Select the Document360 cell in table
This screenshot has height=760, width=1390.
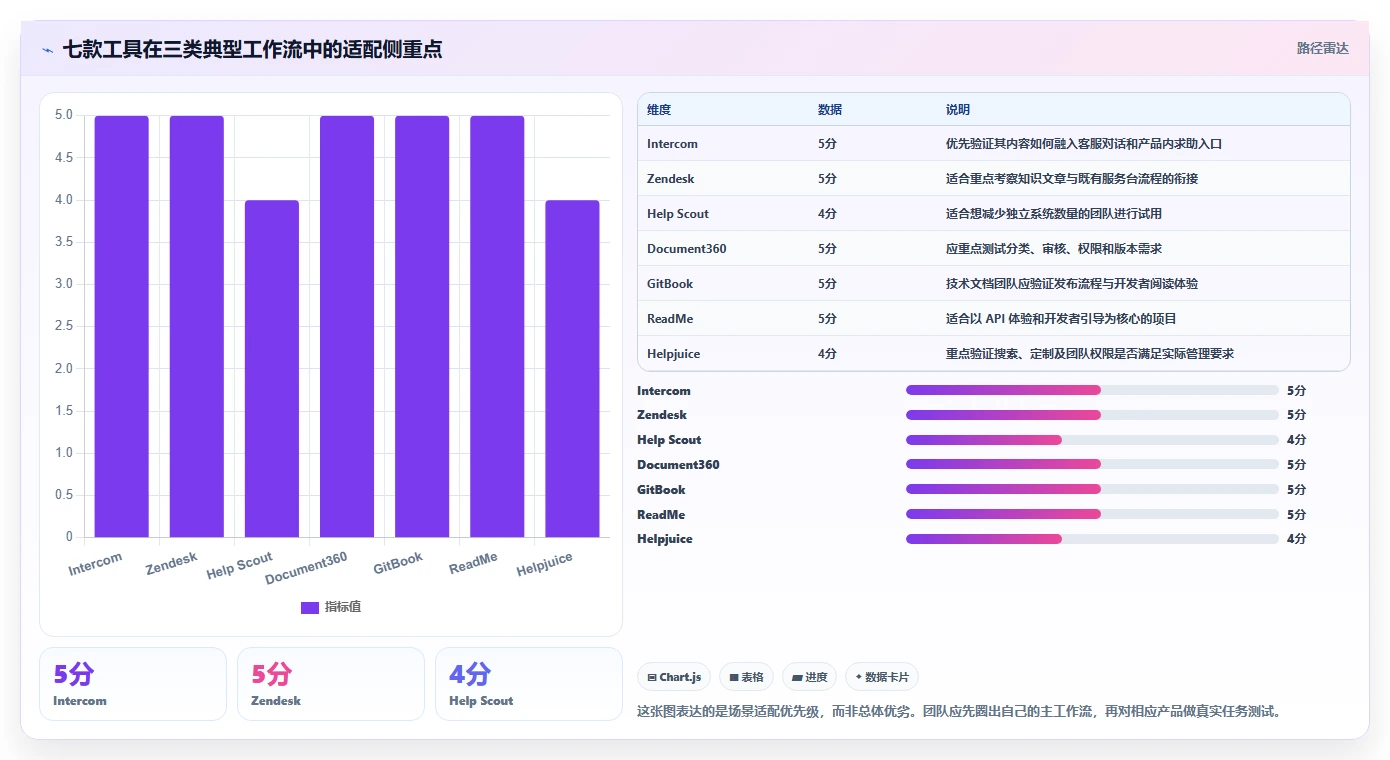(687, 249)
